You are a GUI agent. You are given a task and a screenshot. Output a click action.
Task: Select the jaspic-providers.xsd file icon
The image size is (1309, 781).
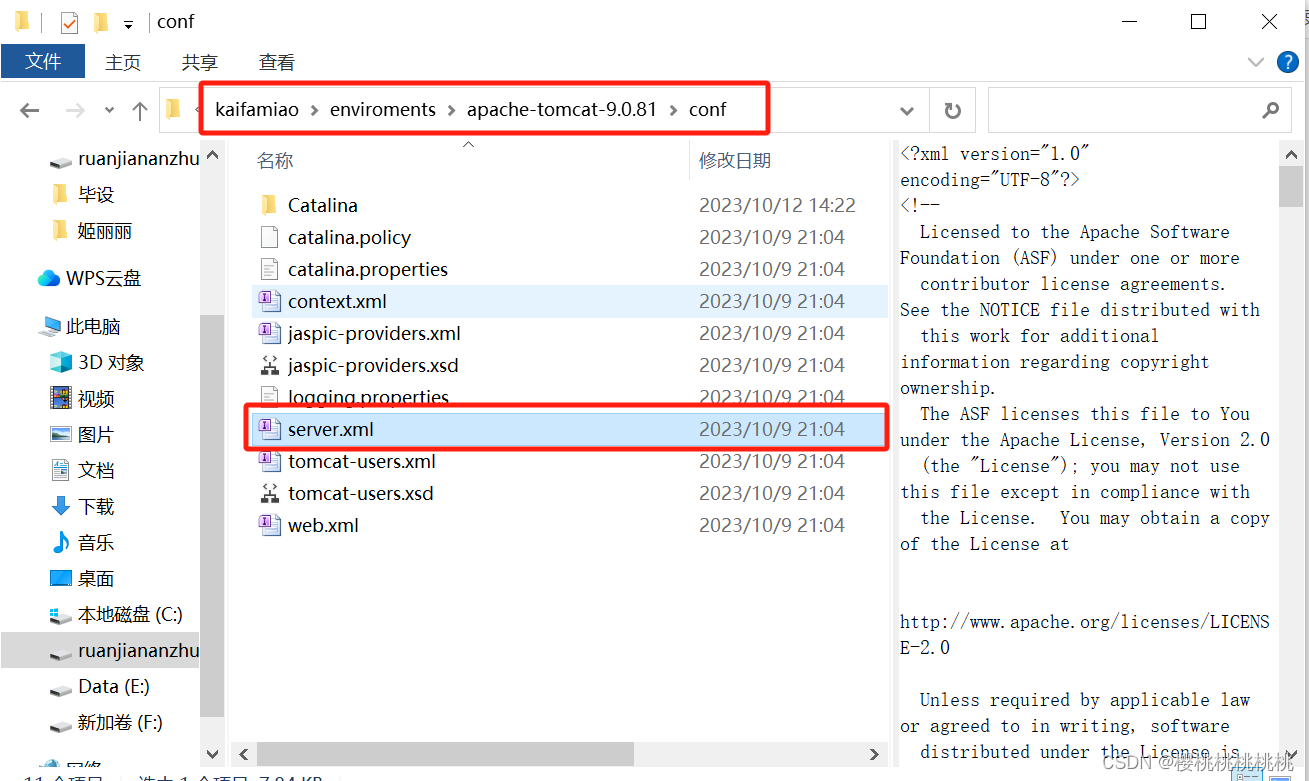coord(268,365)
